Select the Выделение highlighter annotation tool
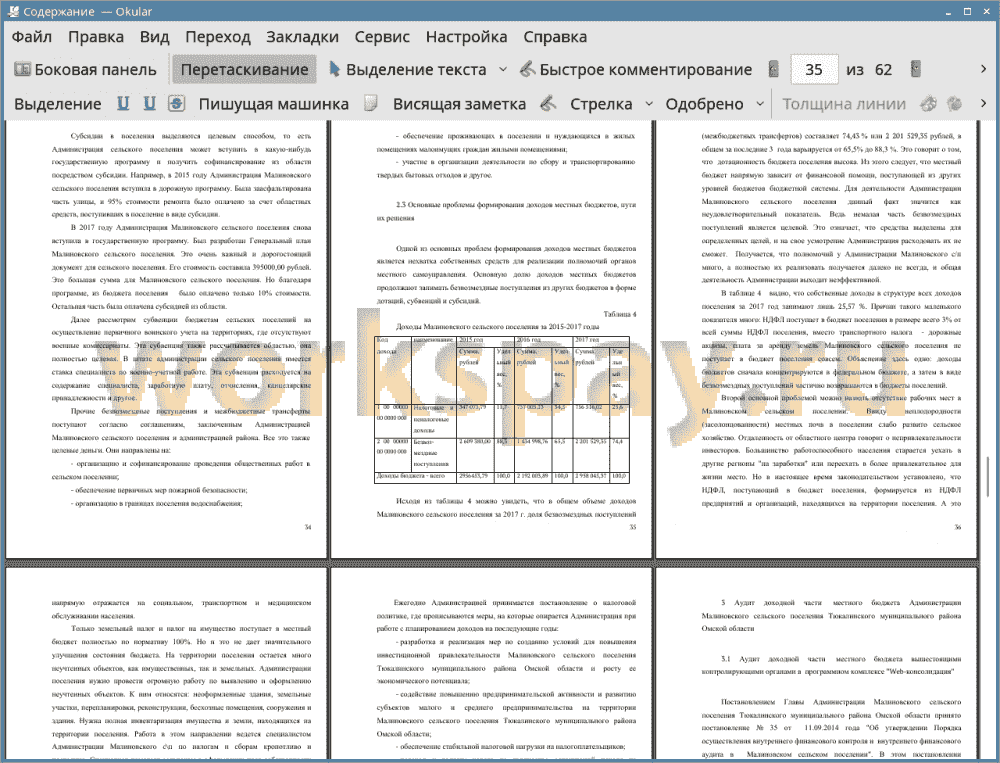1000x763 pixels. pos(57,104)
